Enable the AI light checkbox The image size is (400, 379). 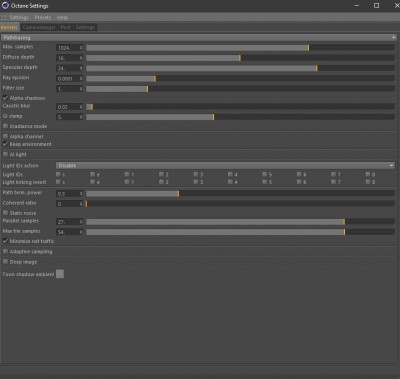(x=5, y=154)
